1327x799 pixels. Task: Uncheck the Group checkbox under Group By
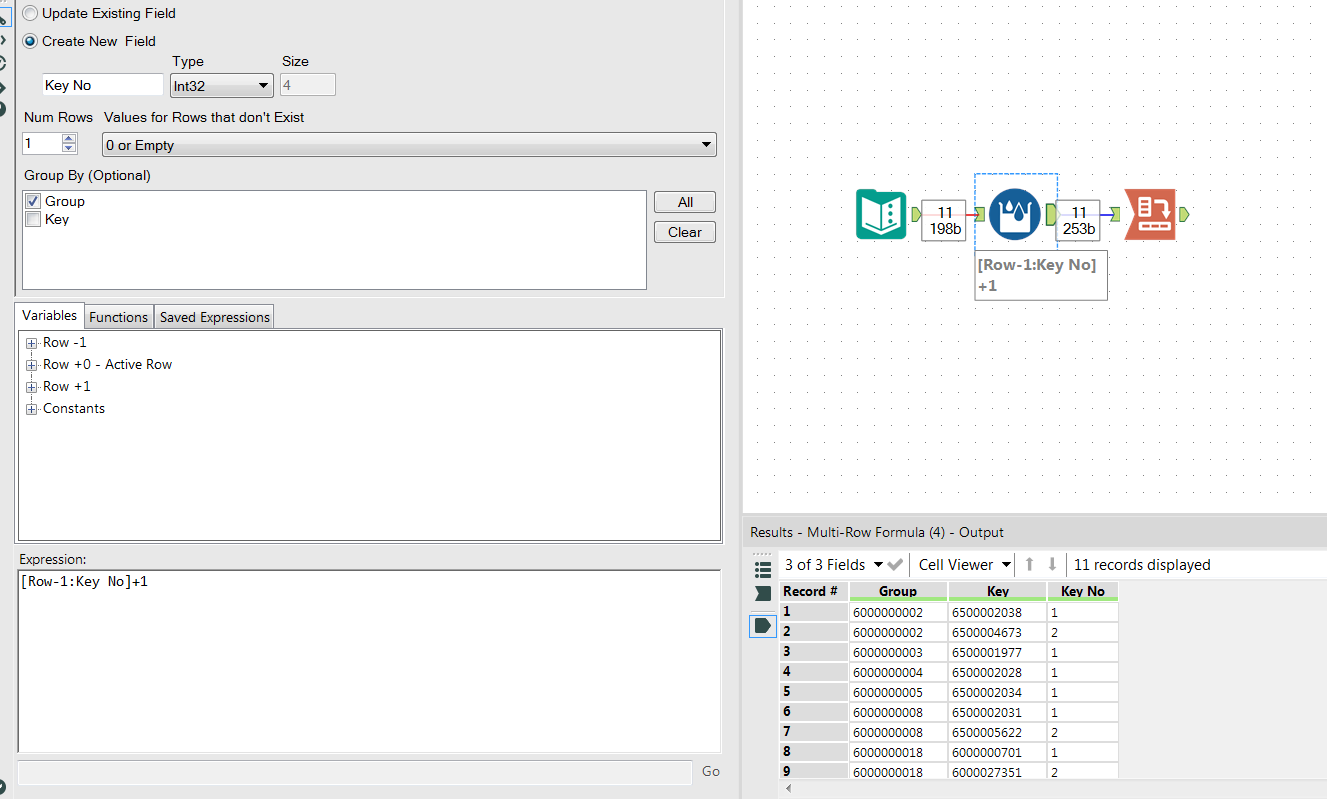(32, 201)
